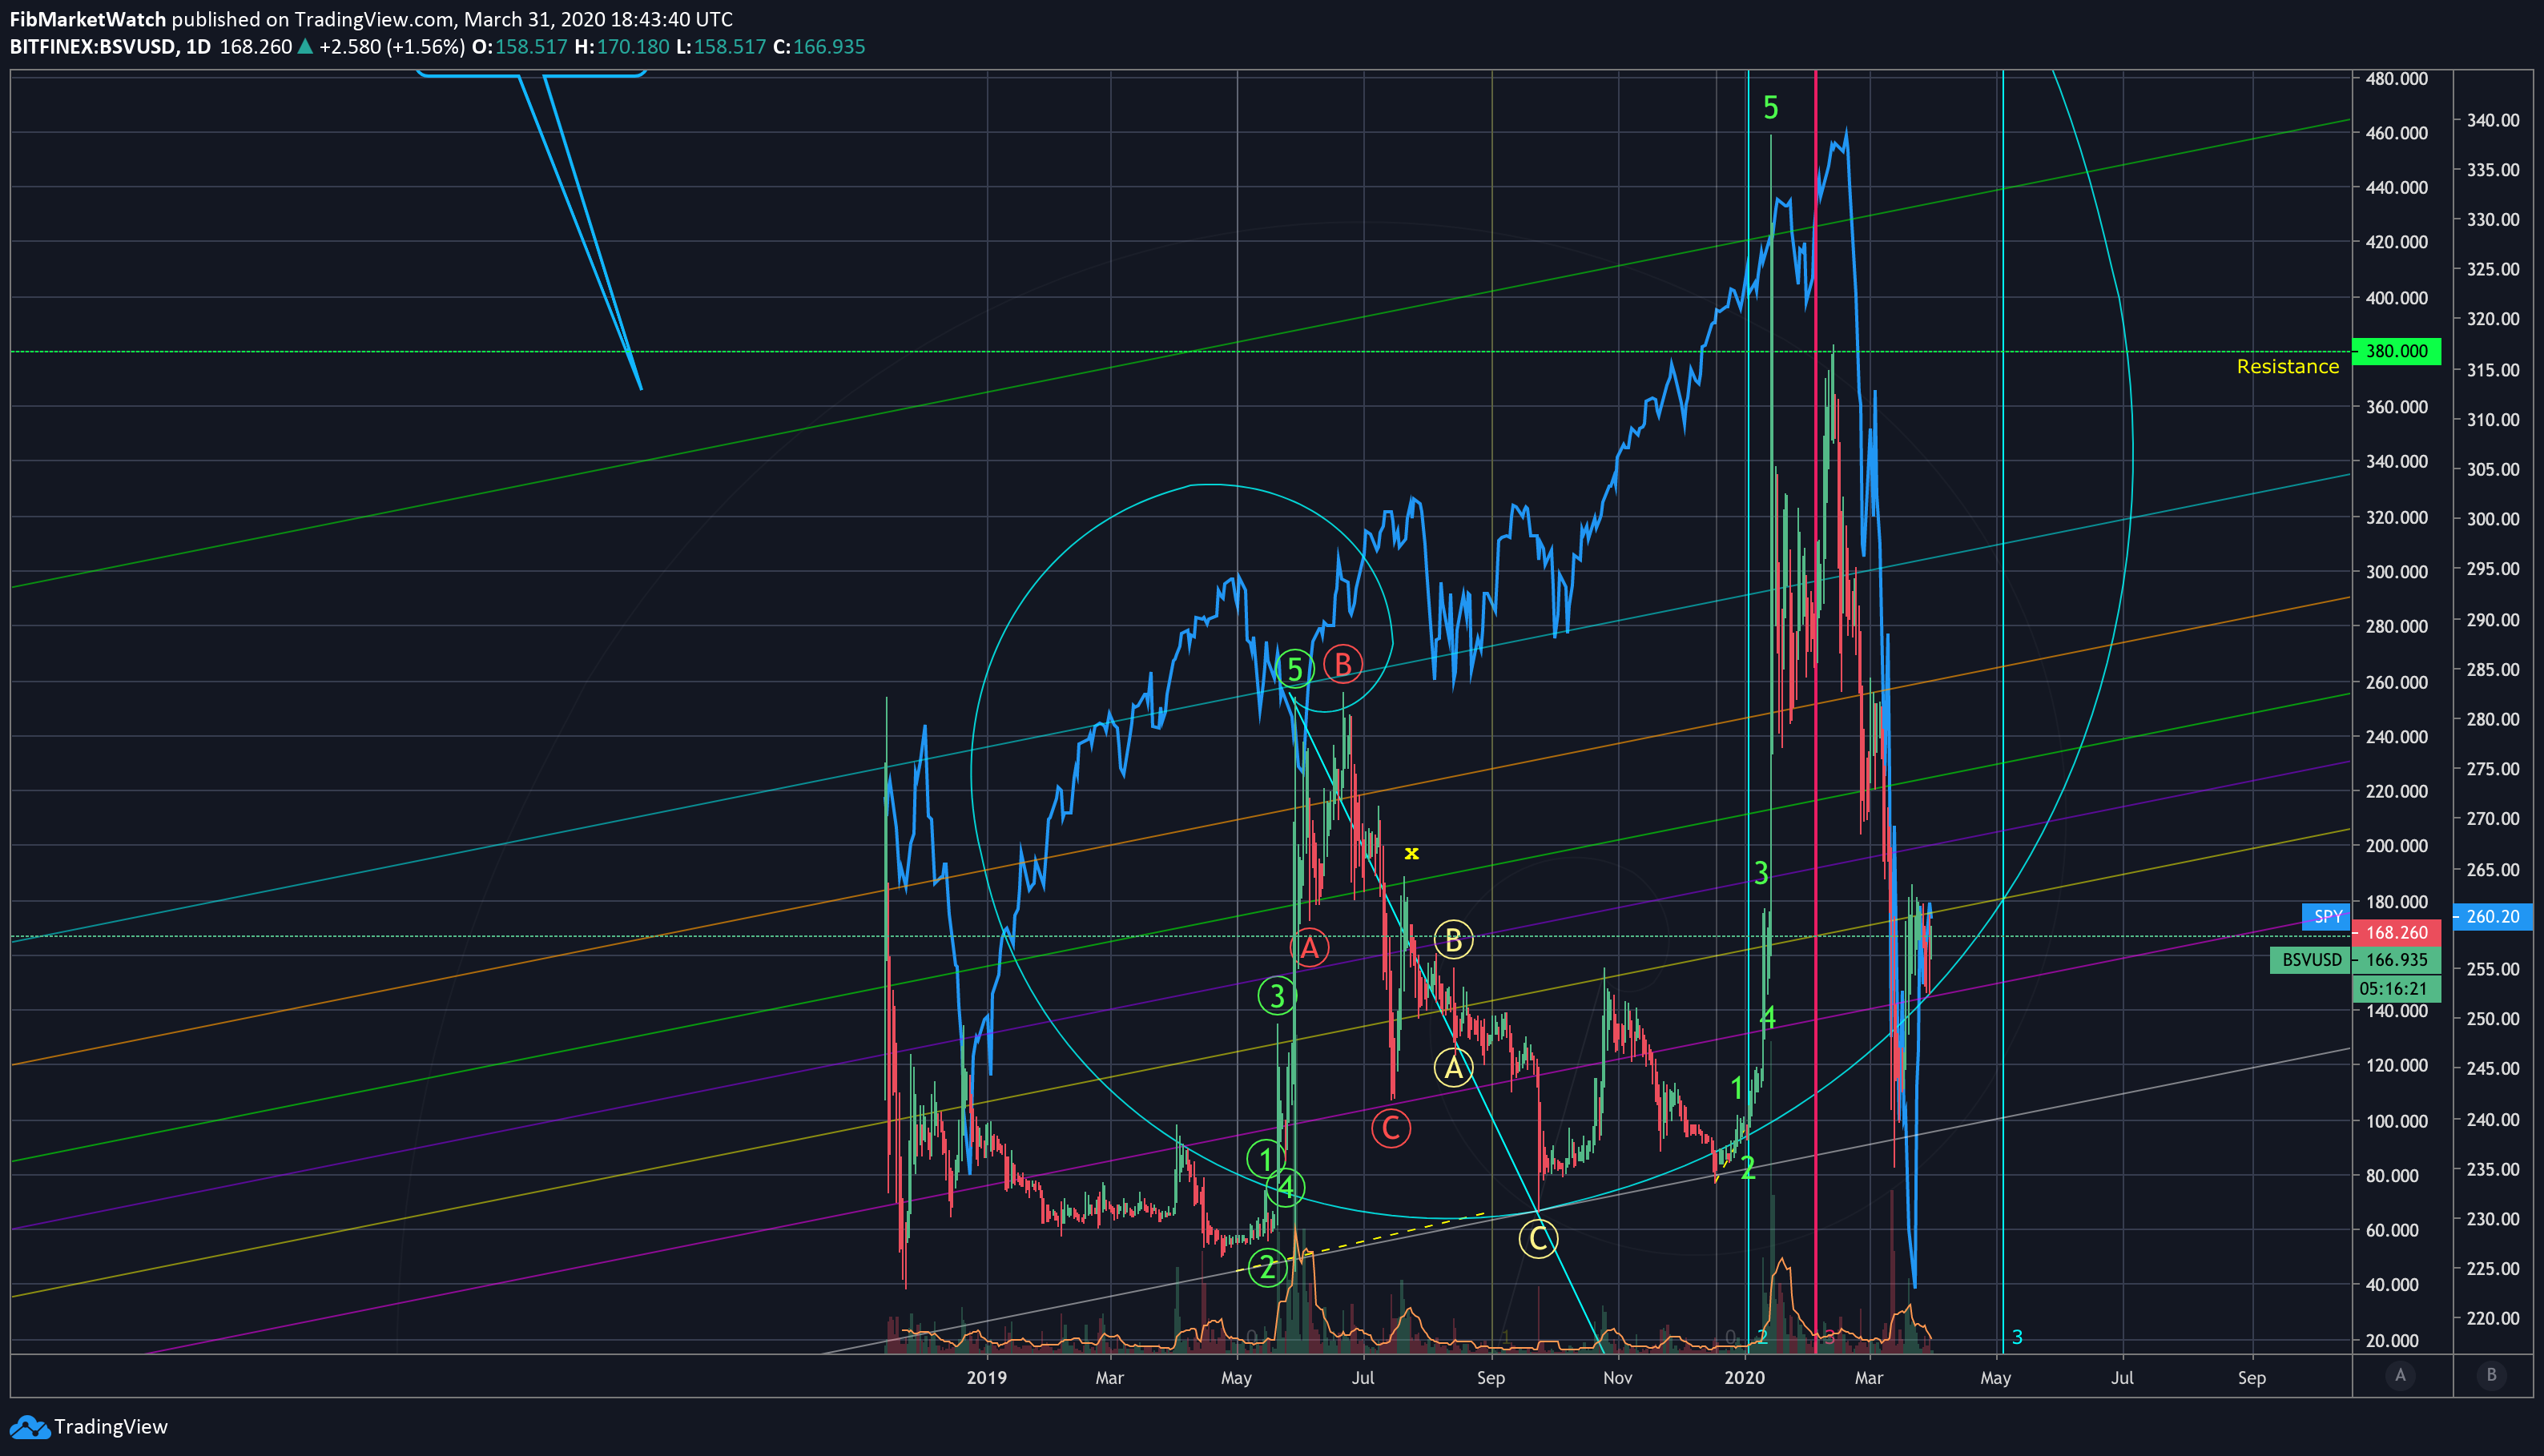
Task: Click the red 168.260 price tag
Action: (2396, 933)
